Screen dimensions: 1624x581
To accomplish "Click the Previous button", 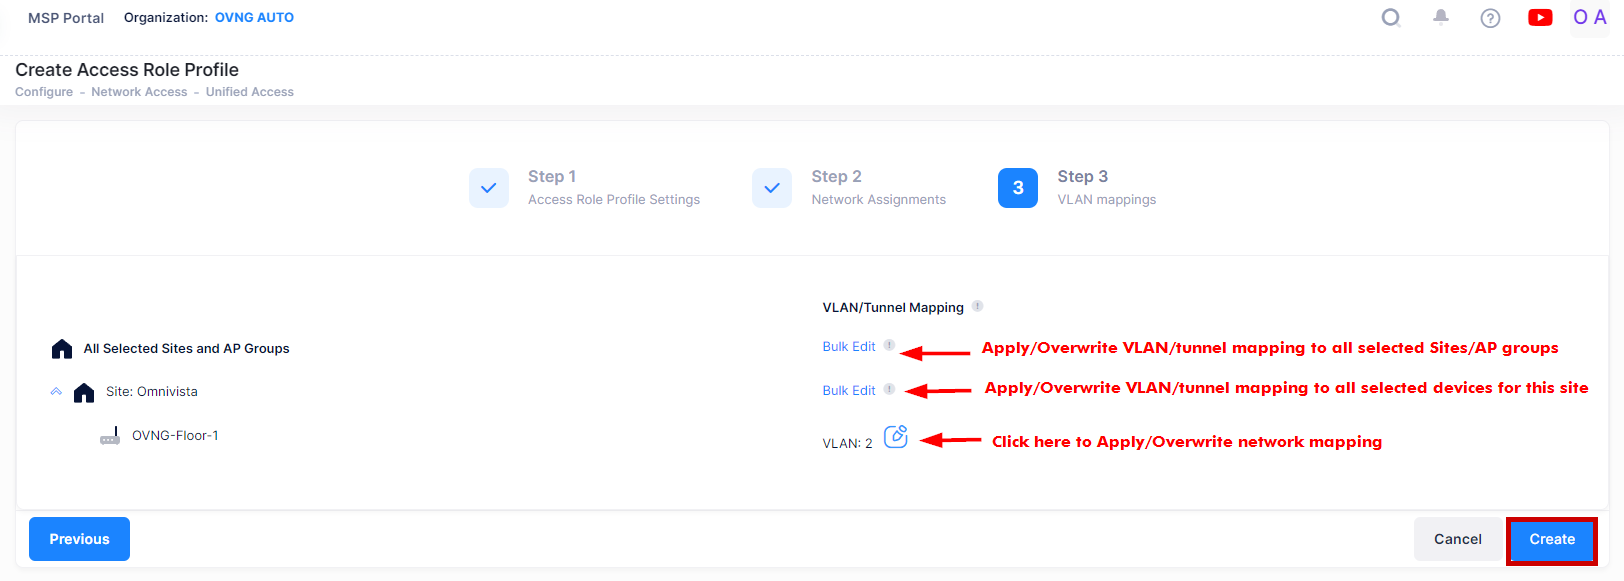I will (80, 539).
